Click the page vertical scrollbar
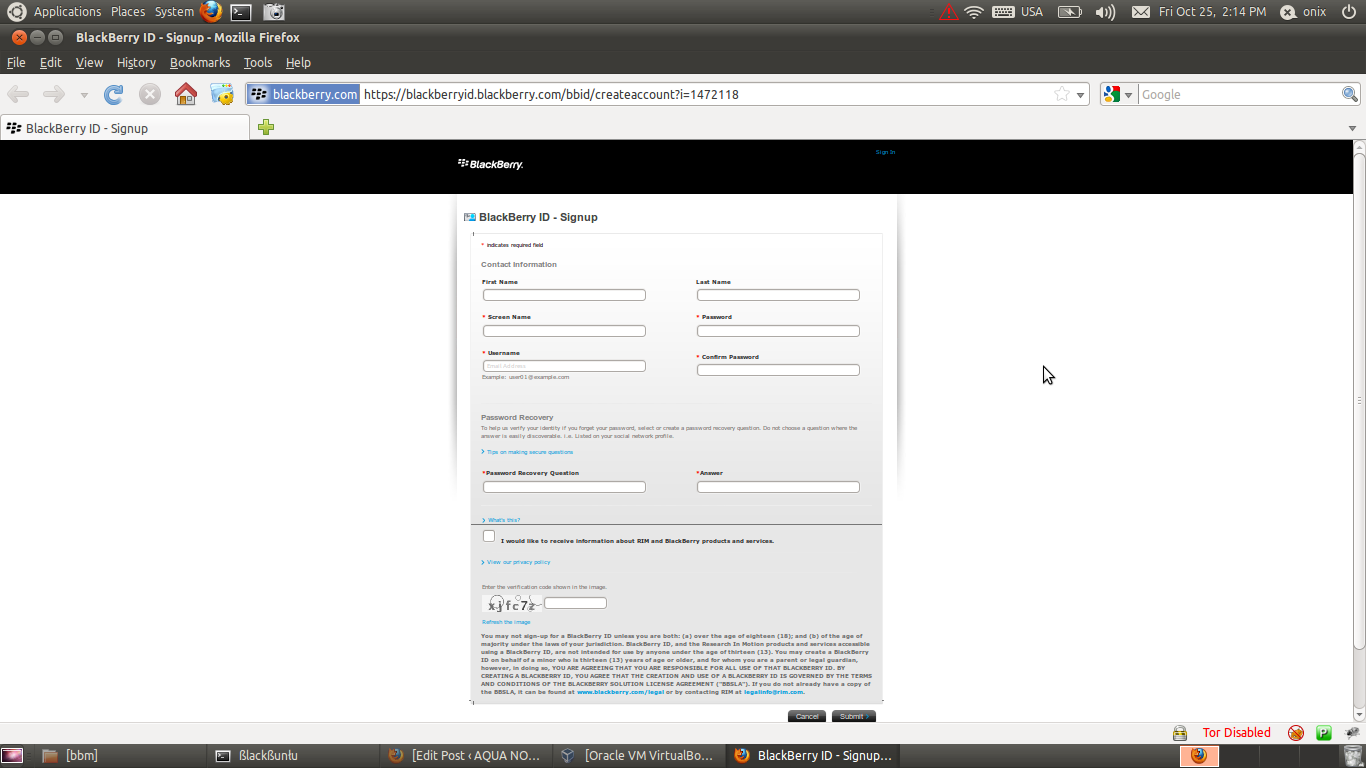 click(1359, 400)
